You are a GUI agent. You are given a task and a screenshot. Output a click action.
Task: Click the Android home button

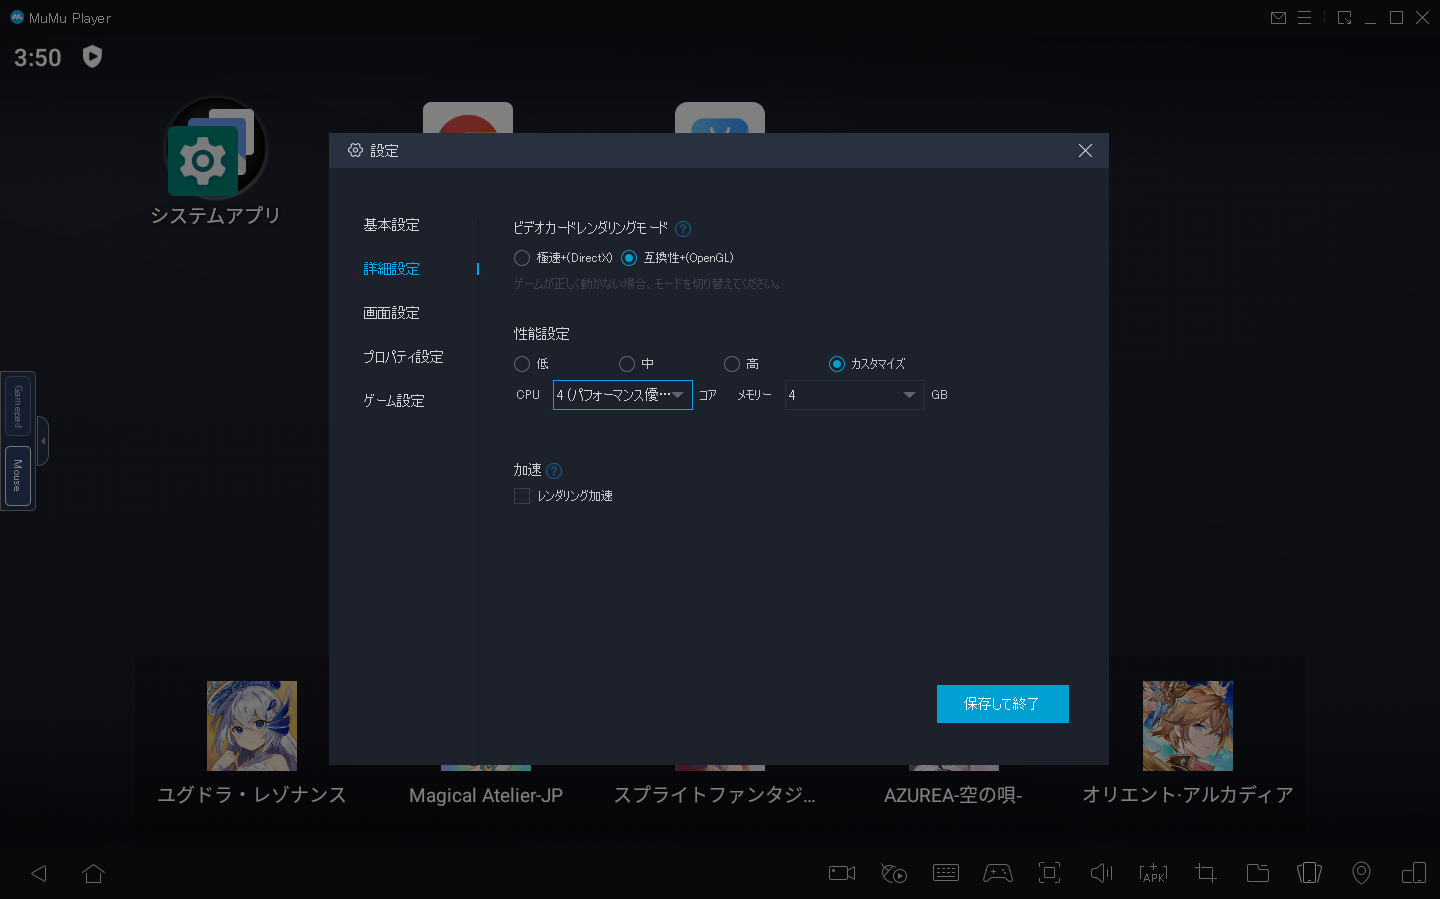pos(94,873)
